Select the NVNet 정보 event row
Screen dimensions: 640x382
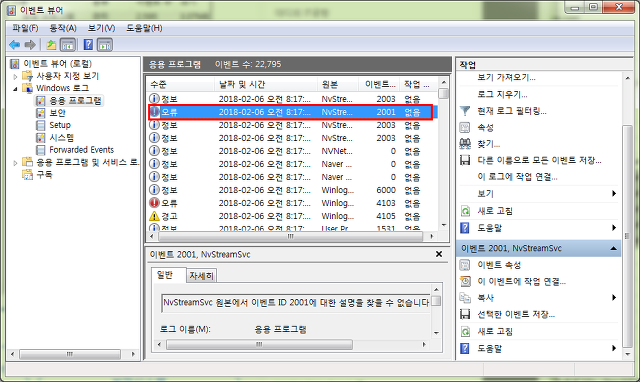292,151
